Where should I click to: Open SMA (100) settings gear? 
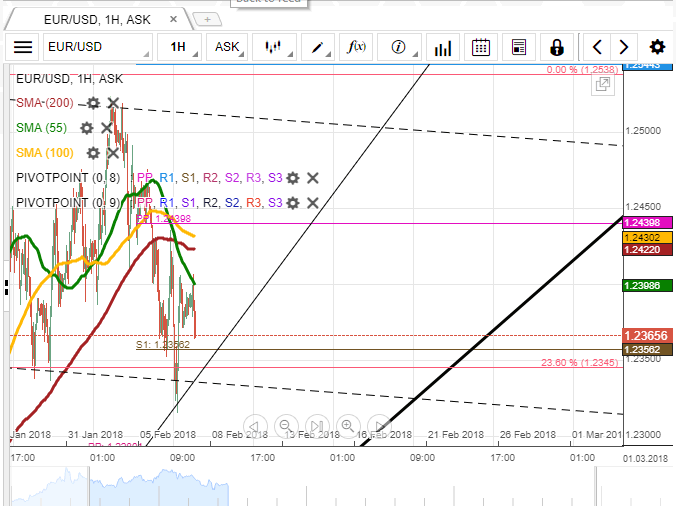[93, 153]
